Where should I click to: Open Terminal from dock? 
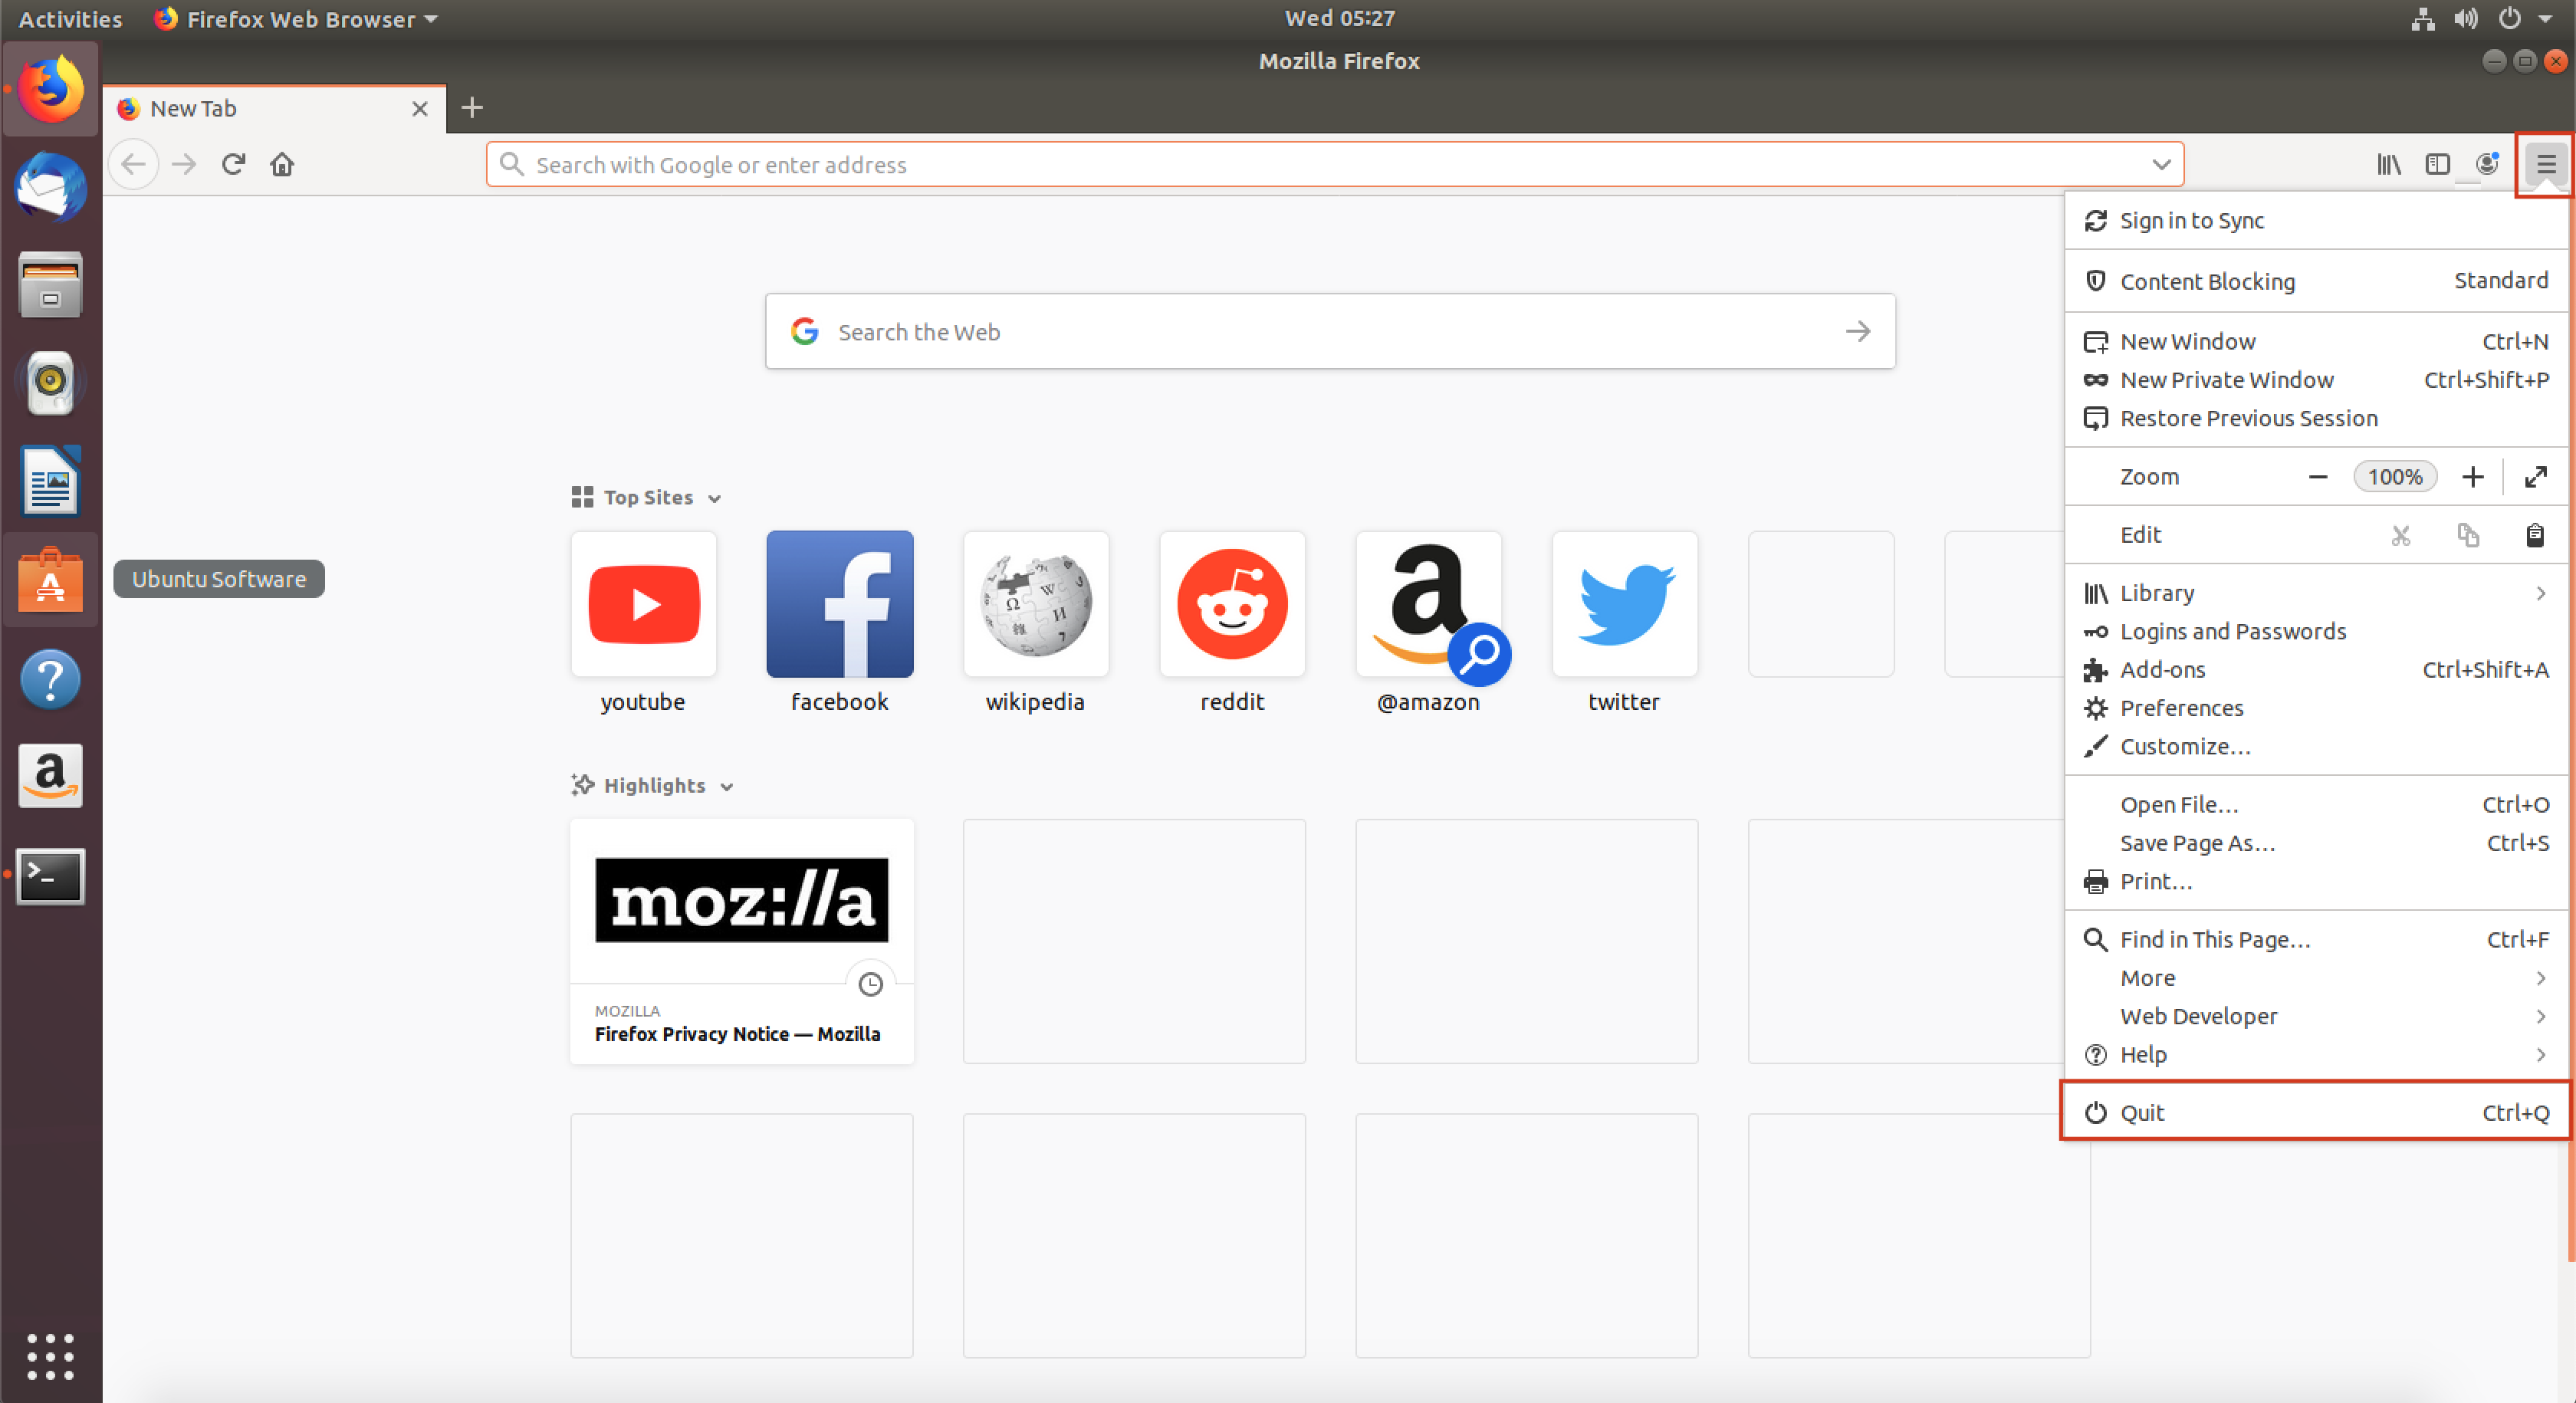click(x=50, y=876)
